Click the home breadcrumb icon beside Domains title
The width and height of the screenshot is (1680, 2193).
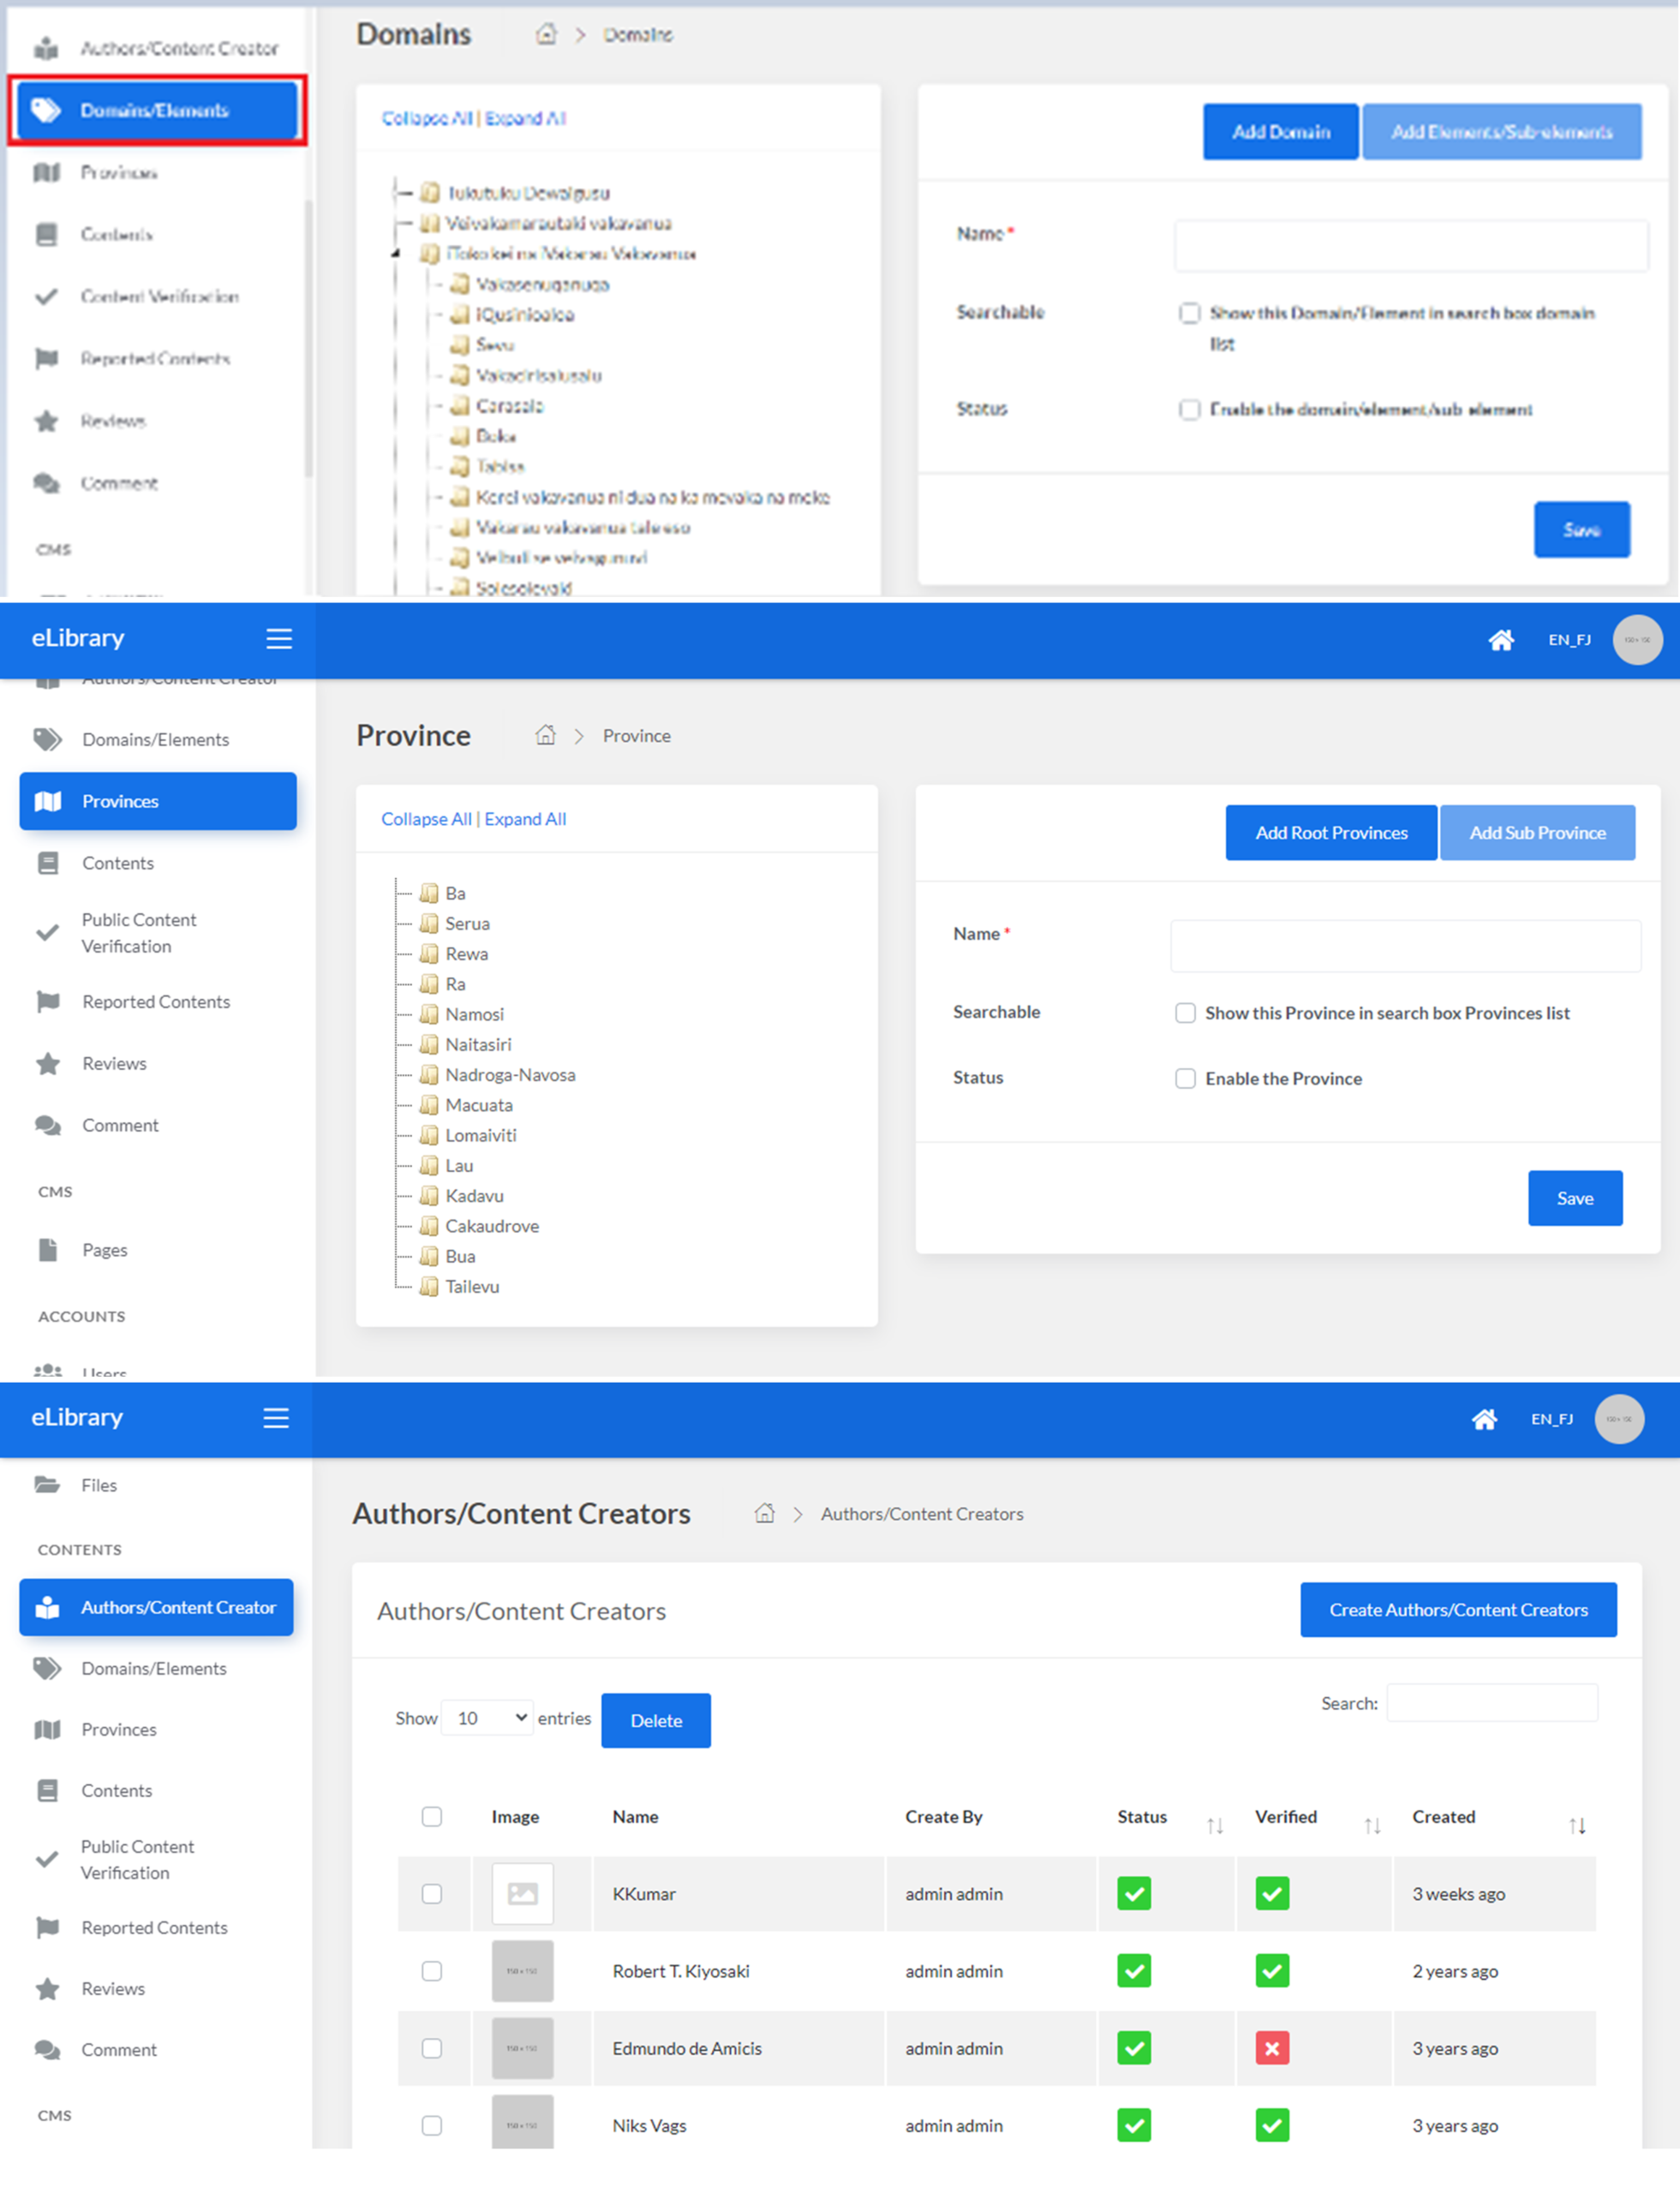pyautogui.click(x=546, y=34)
